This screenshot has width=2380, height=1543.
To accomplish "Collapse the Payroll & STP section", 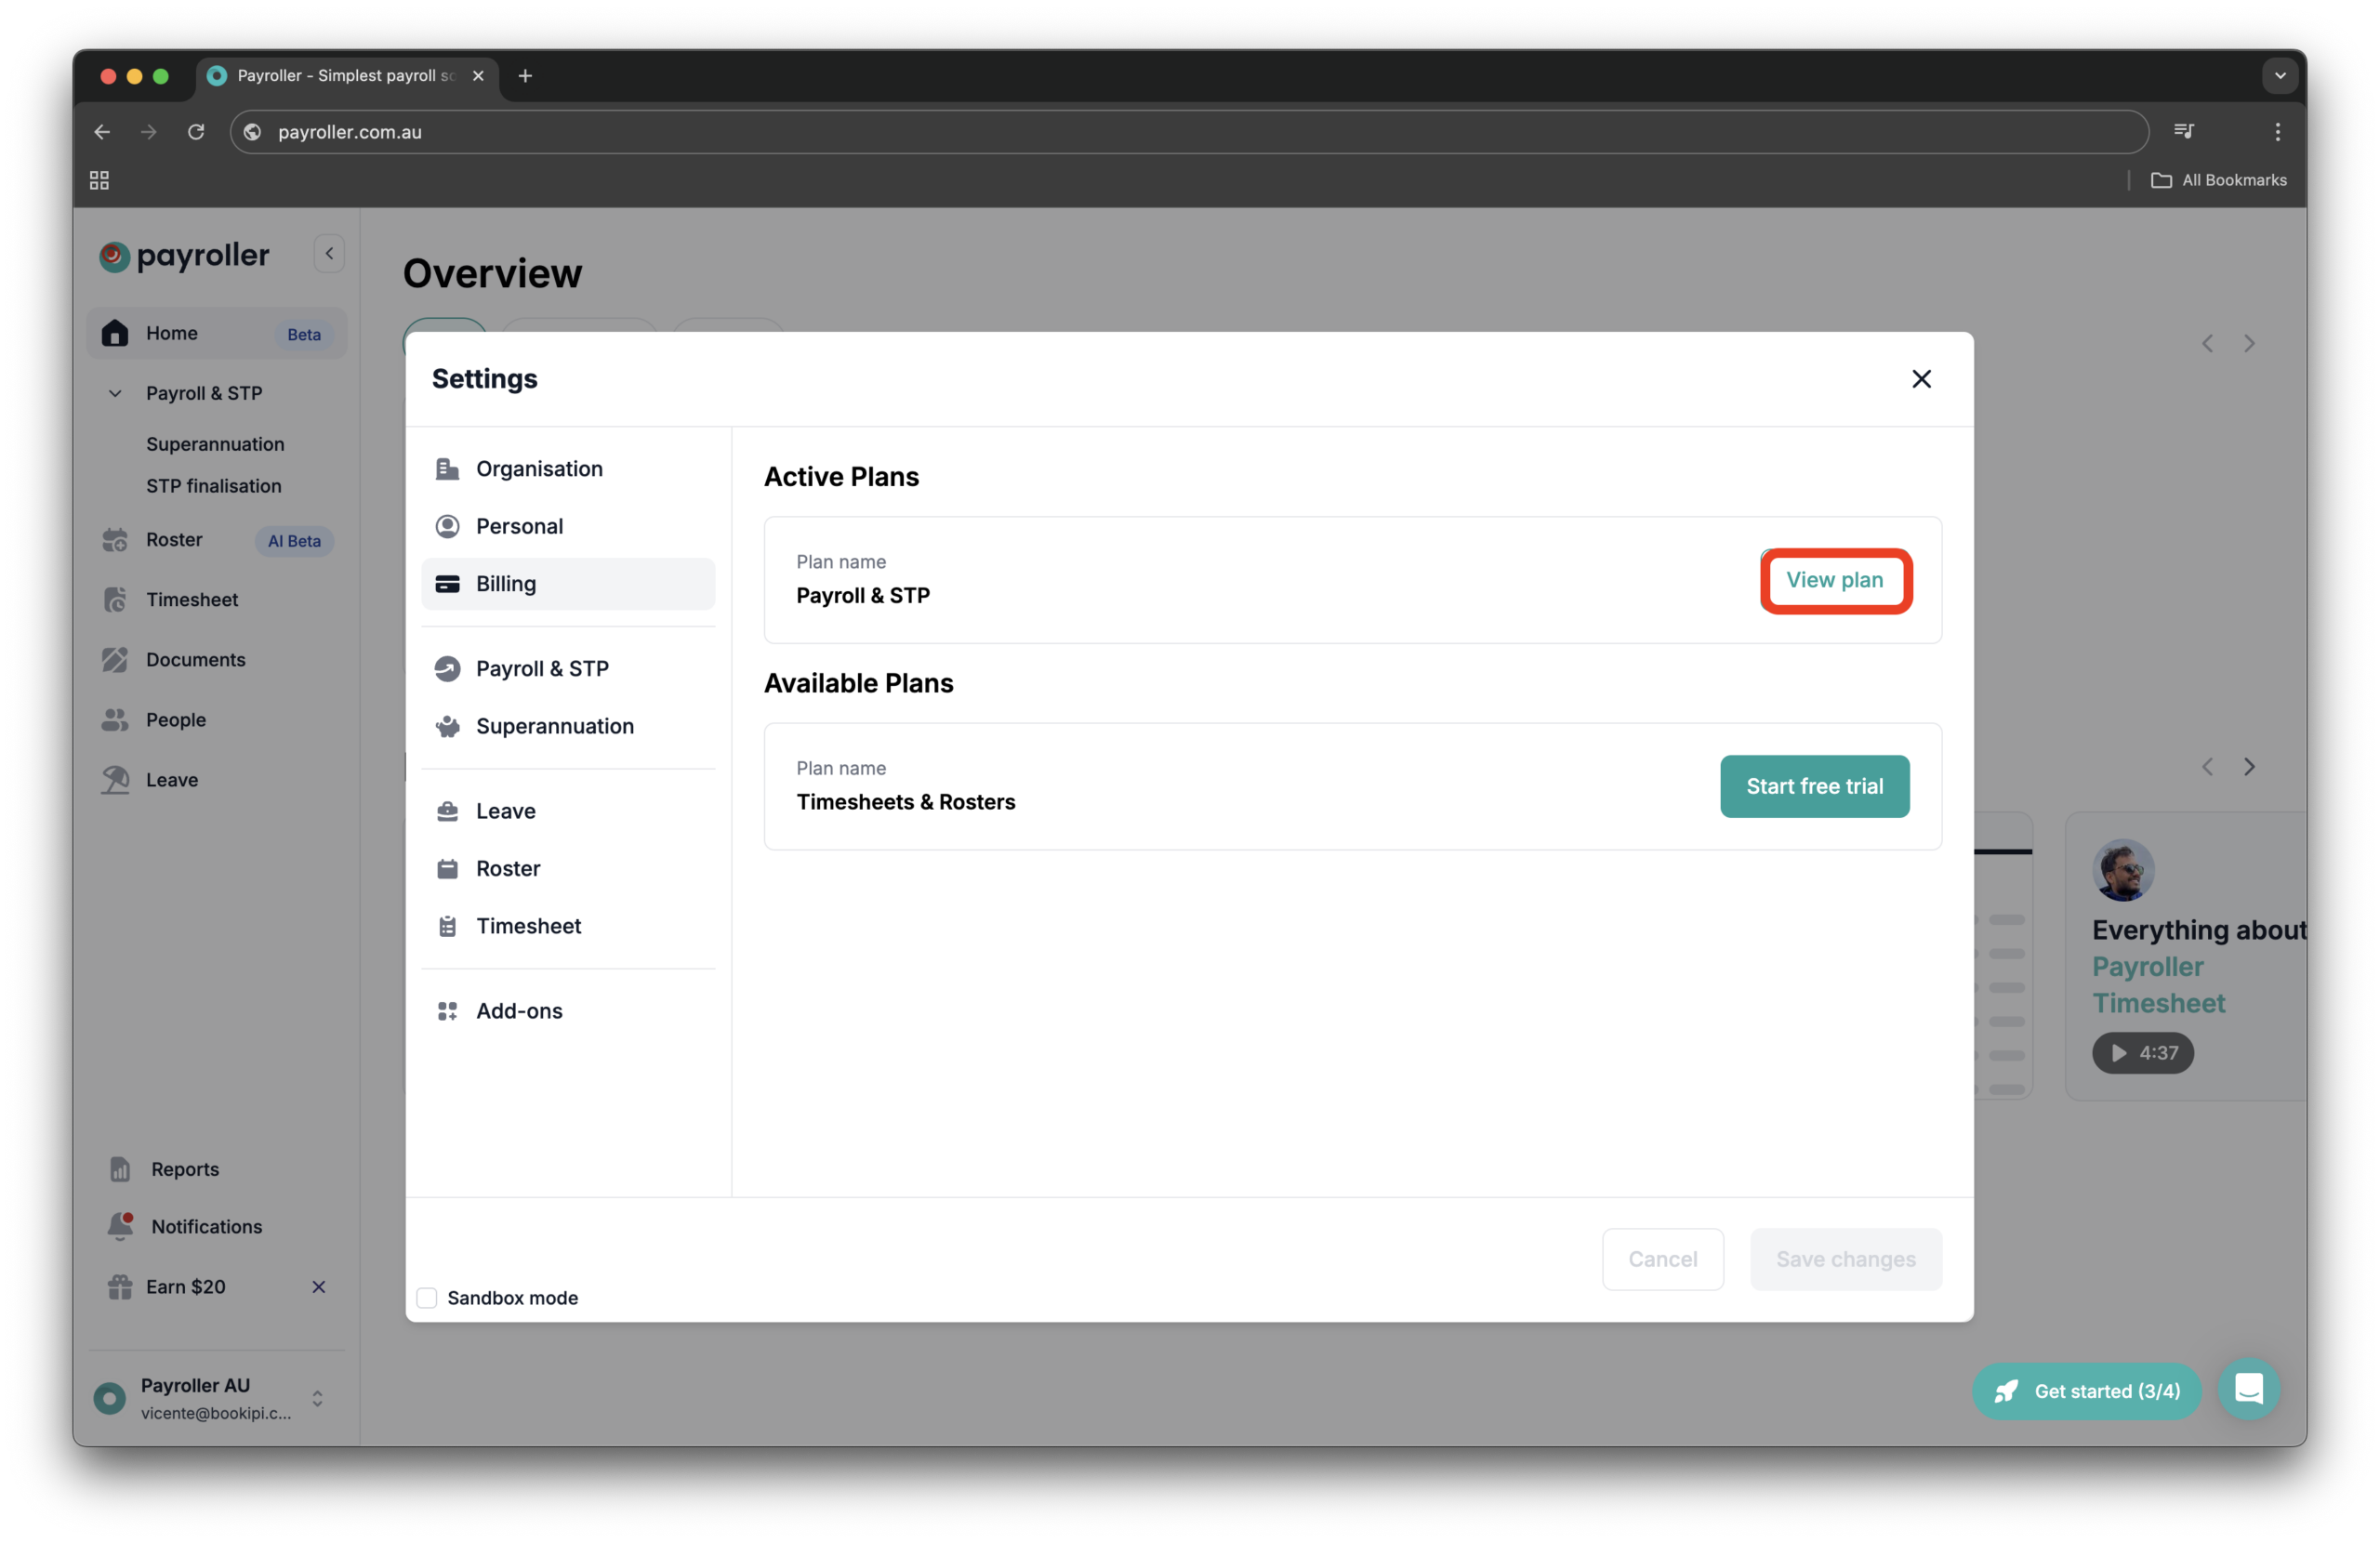I will coord(114,393).
